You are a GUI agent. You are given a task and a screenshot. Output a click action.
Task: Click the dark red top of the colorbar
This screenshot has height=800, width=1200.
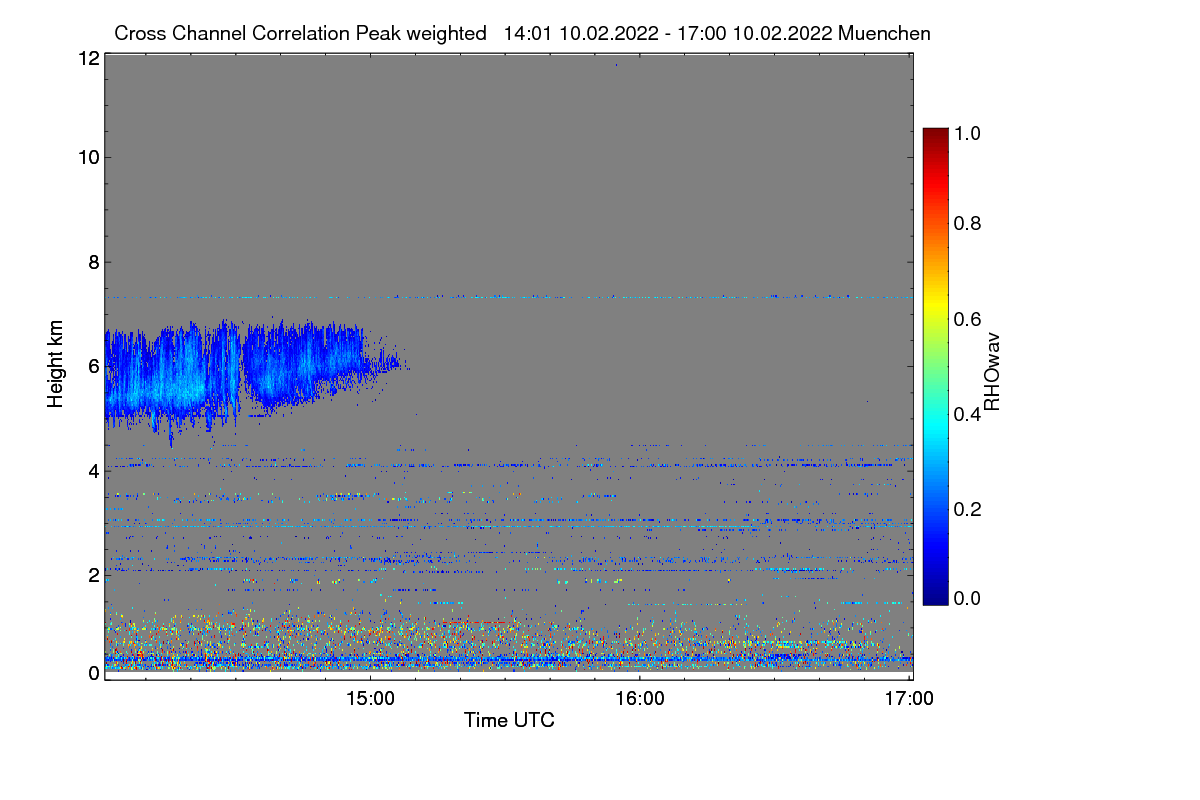tap(935, 135)
